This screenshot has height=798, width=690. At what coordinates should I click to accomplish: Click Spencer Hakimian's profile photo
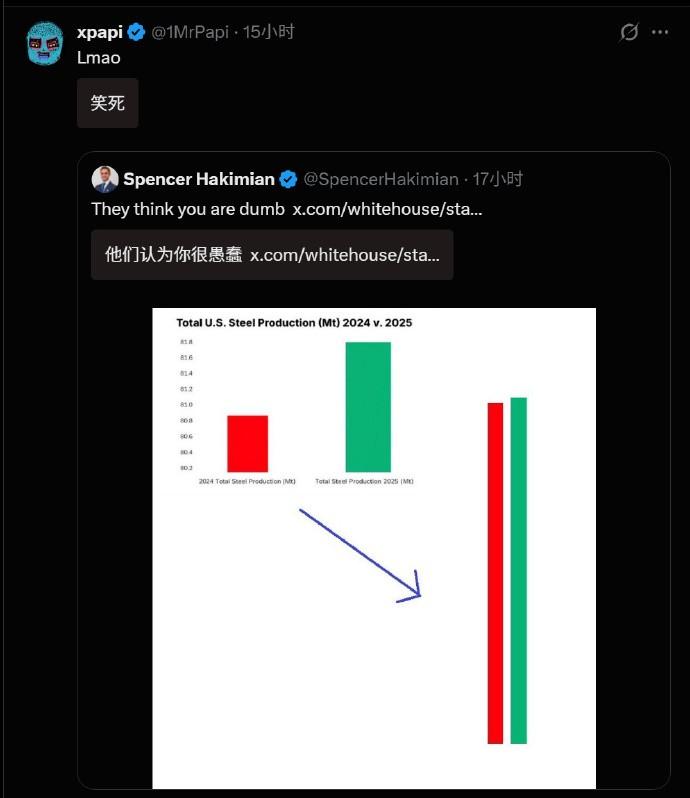[105, 179]
